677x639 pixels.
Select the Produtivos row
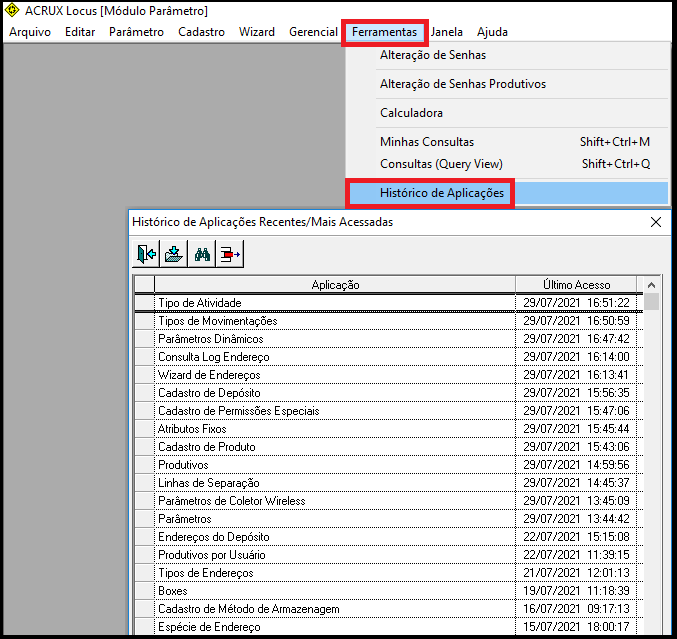[389, 465]
